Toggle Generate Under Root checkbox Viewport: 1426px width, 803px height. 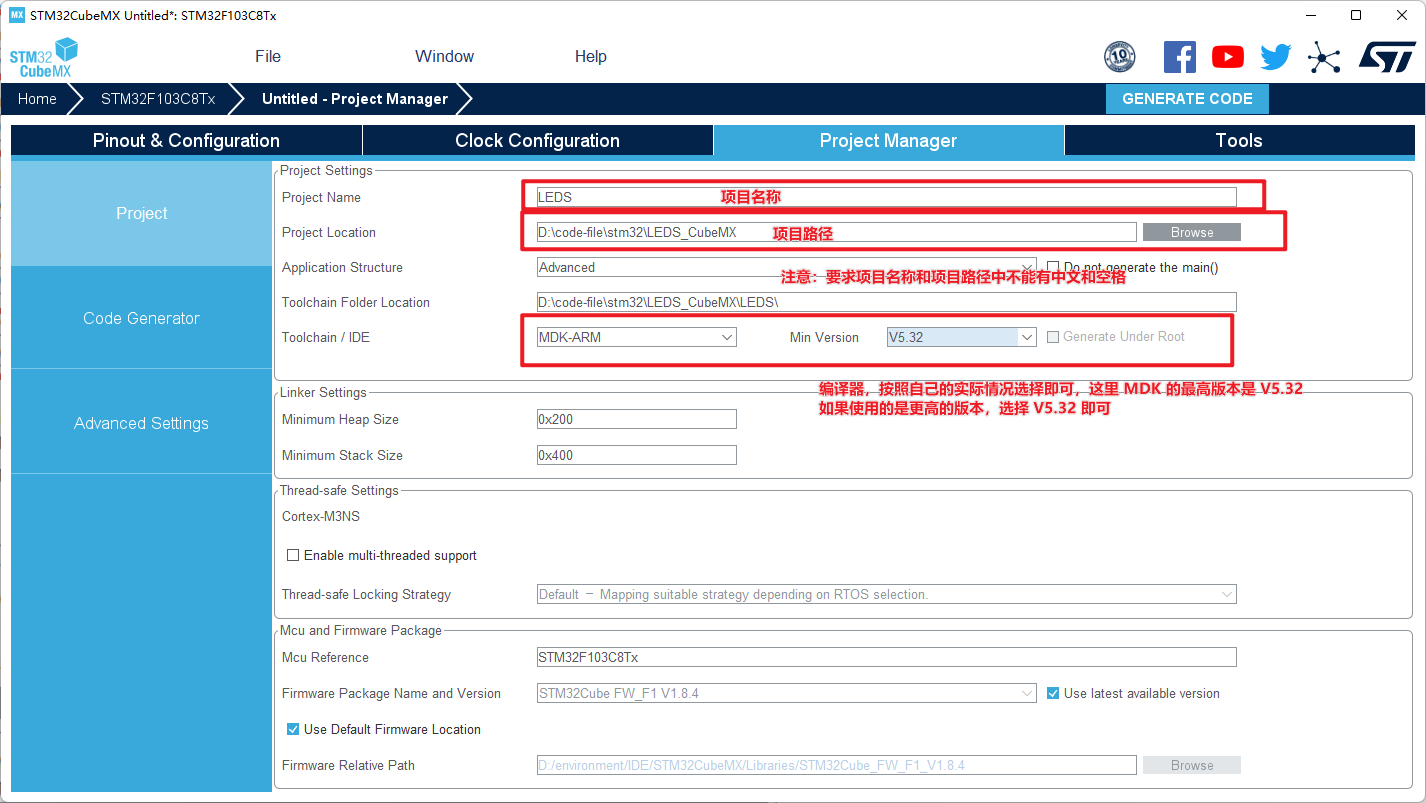(1053, 337)
